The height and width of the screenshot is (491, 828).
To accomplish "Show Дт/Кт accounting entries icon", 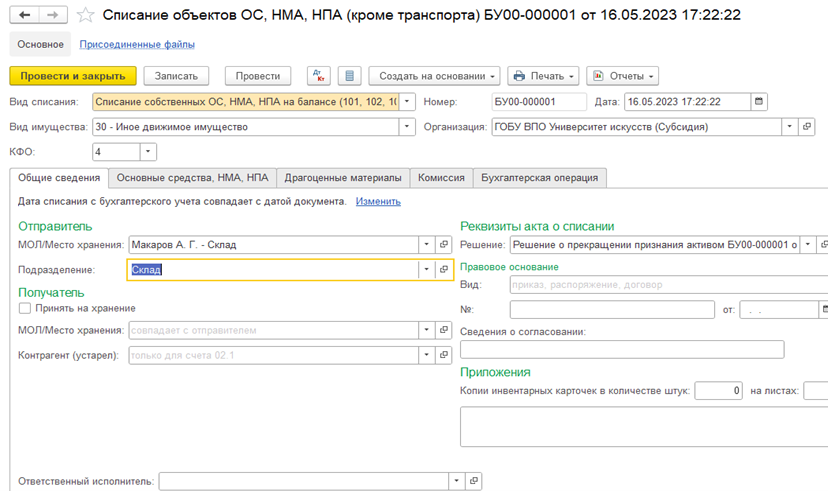I will pos(319,76).
